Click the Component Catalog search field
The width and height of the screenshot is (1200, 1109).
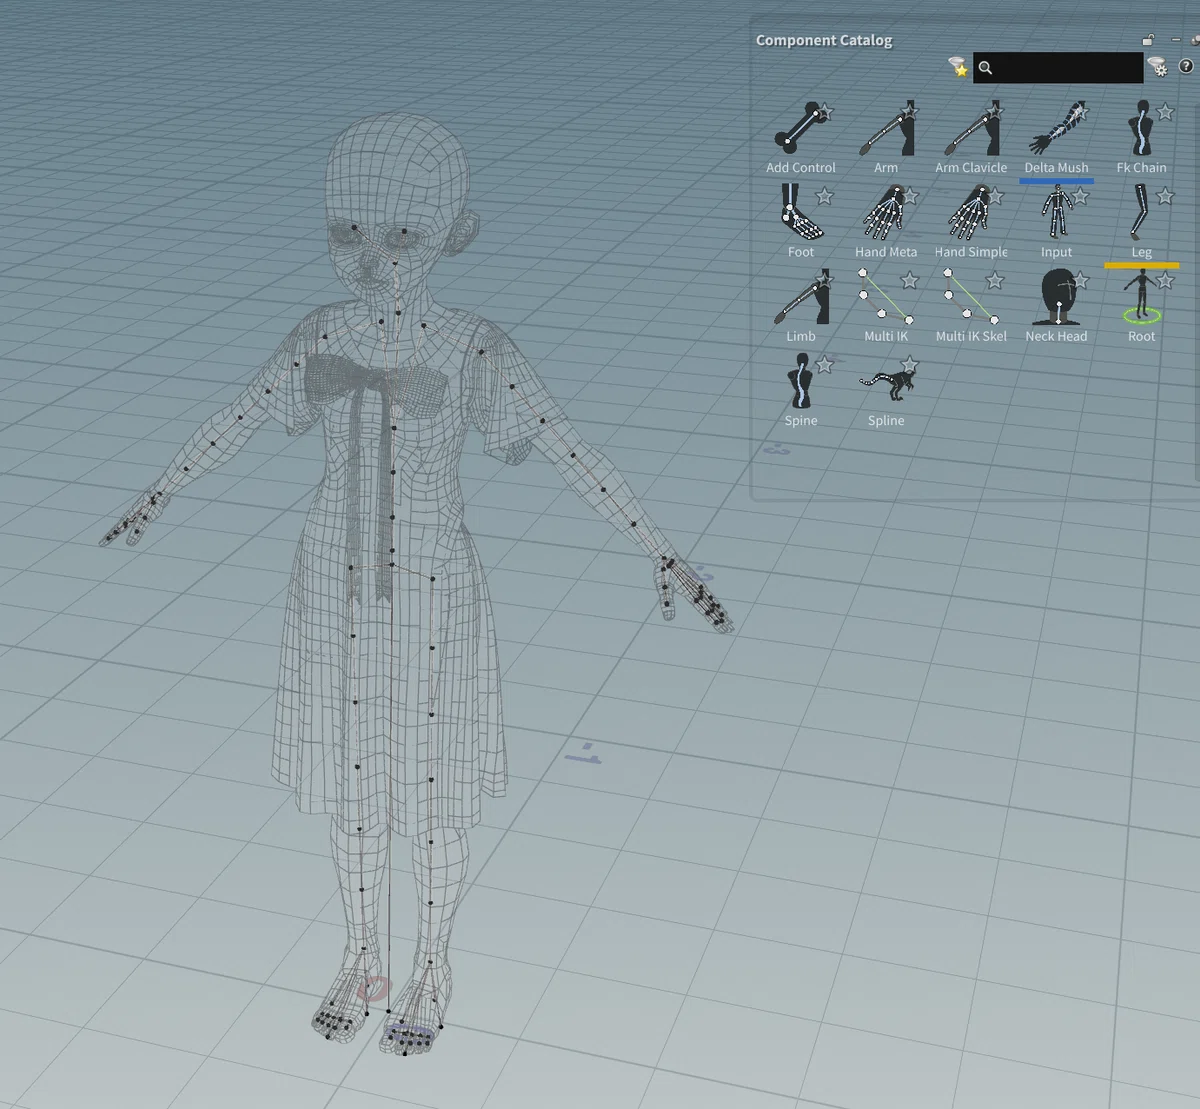point(1057,67)
